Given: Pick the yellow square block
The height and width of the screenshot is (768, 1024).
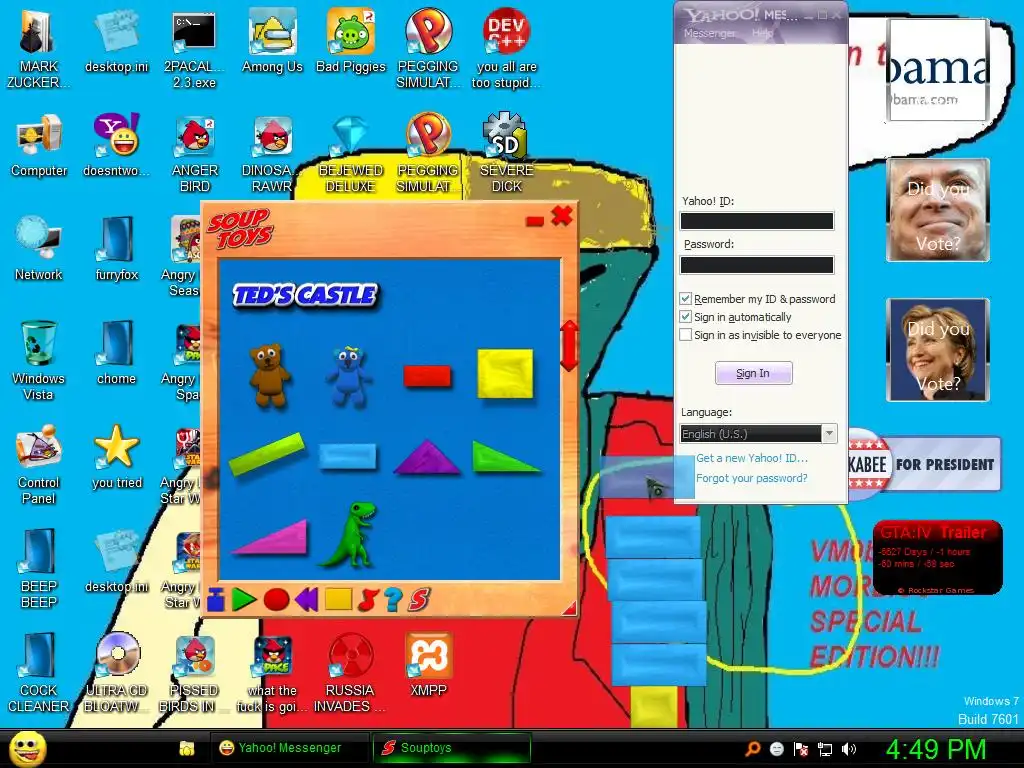Looking at the screenshot, I should [x=505, y=374].
